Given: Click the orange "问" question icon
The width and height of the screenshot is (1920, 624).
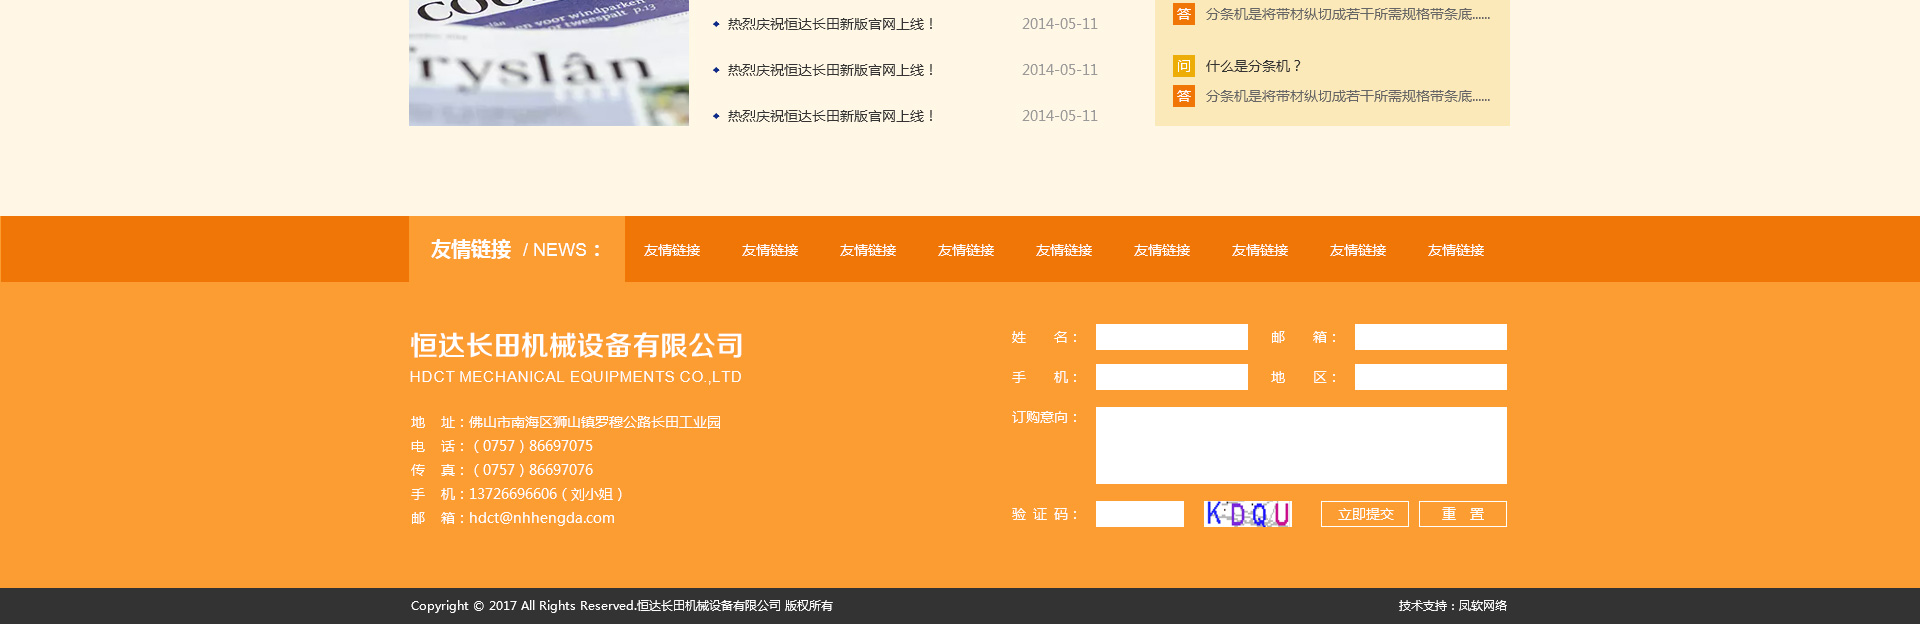Looking at the screenshot, I should point(1183,66).
